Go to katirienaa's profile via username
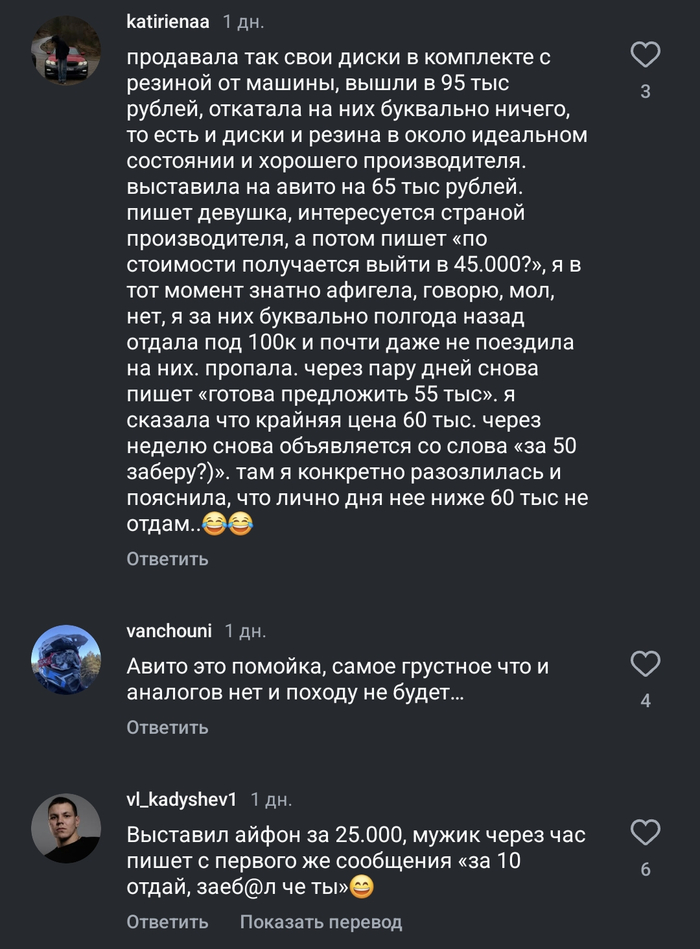The width and height of the screenshot is (700, 949). (169, 21)
